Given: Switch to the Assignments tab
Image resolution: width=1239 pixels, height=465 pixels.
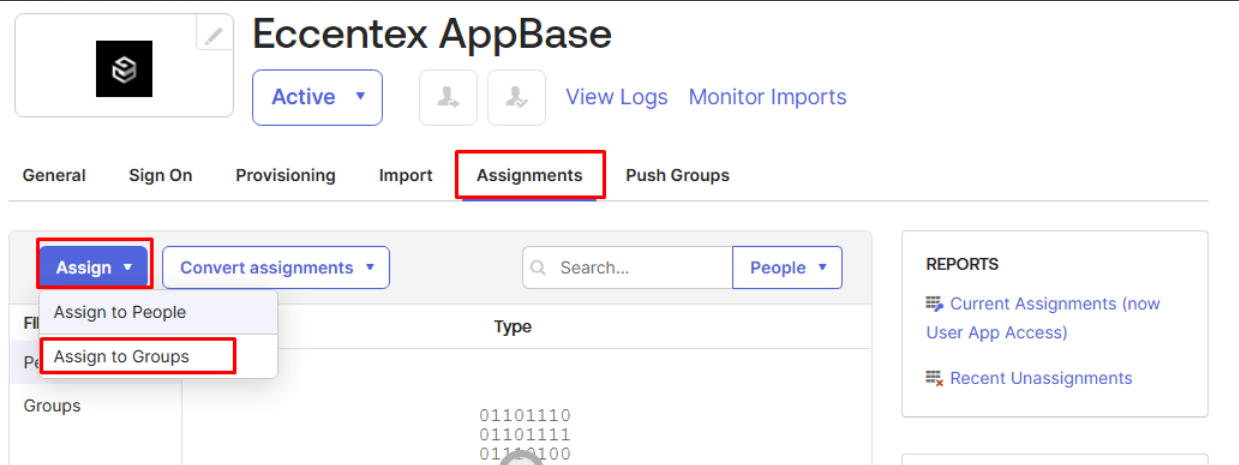Looking at the screenshot, I should 530,175.
